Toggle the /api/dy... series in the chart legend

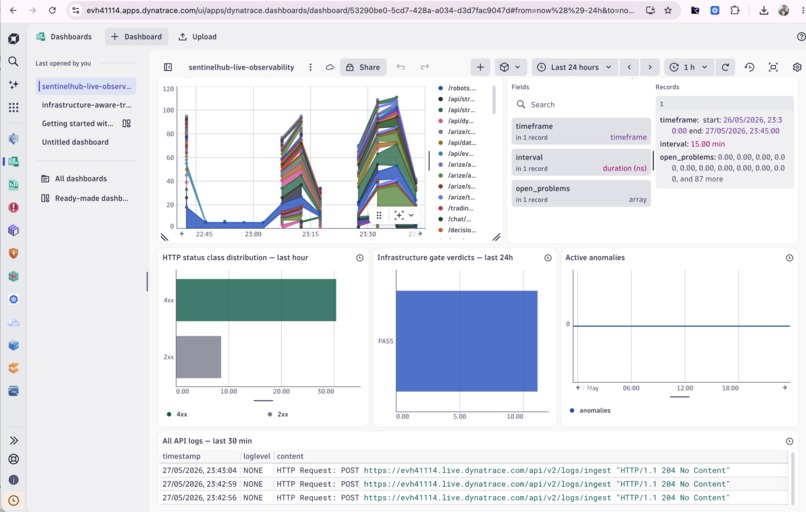click(456, 121)
